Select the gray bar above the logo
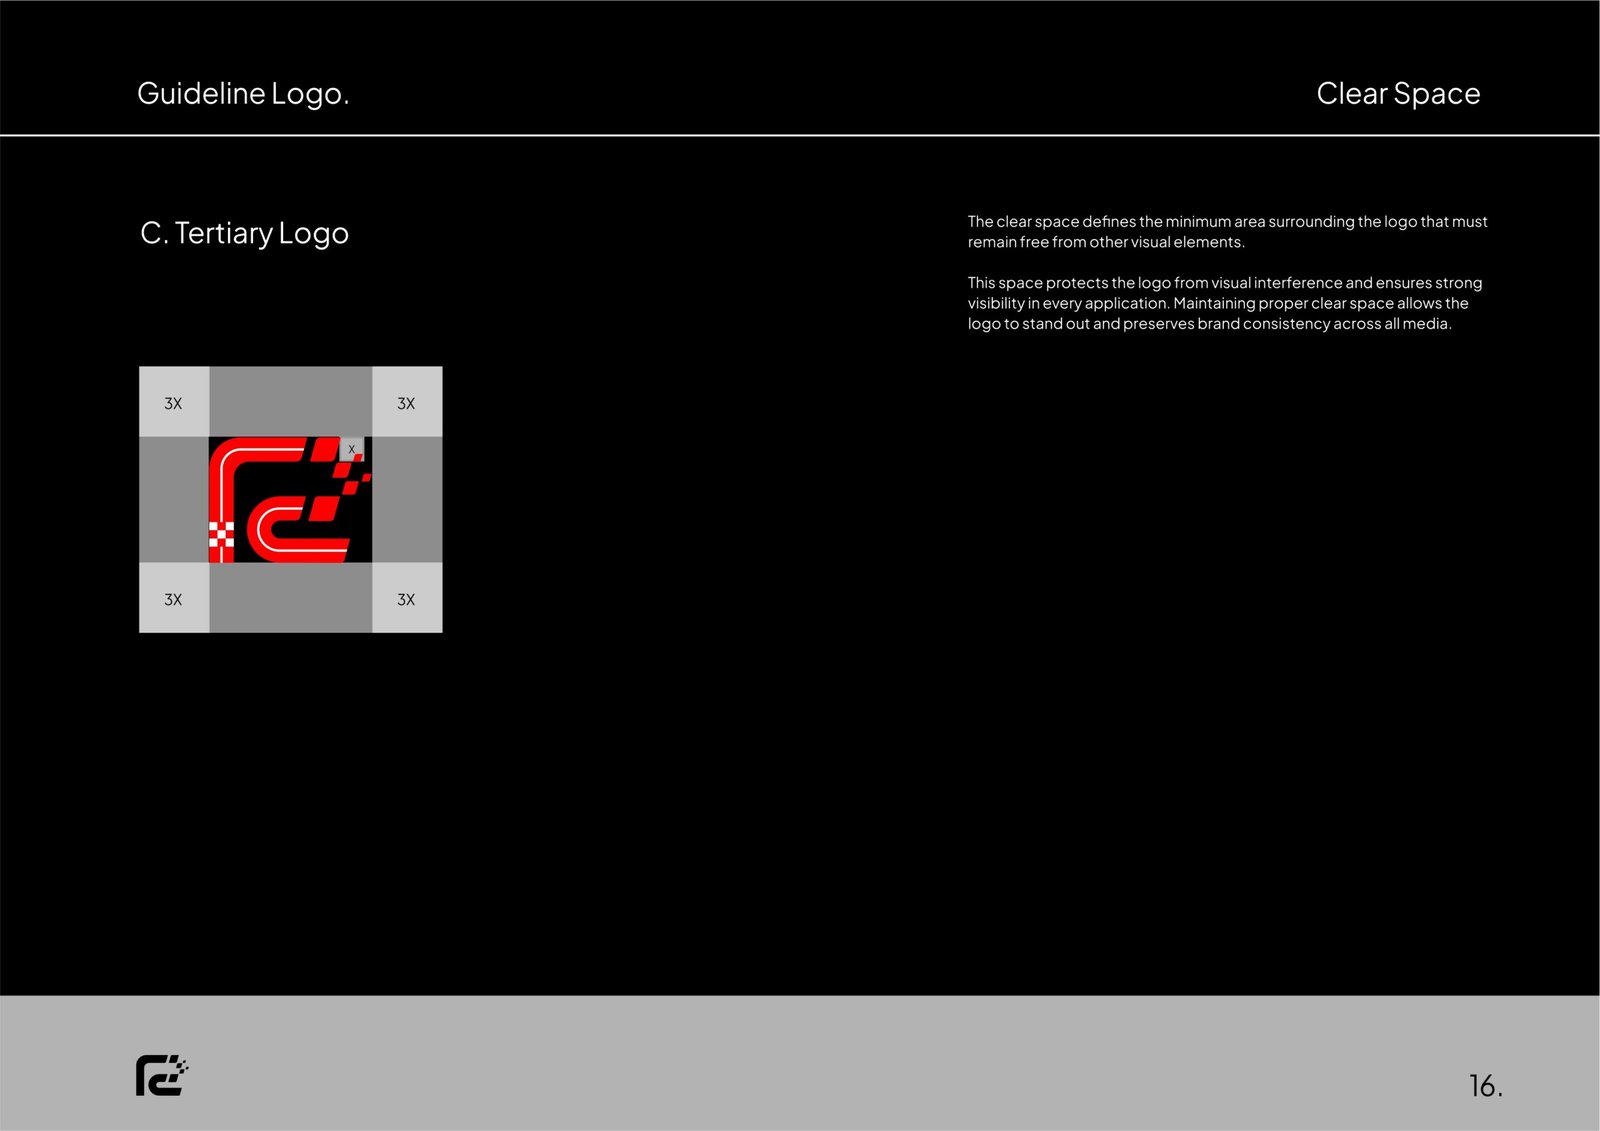The width and height of the screenshot is (1600, 1131). (290, 401)
